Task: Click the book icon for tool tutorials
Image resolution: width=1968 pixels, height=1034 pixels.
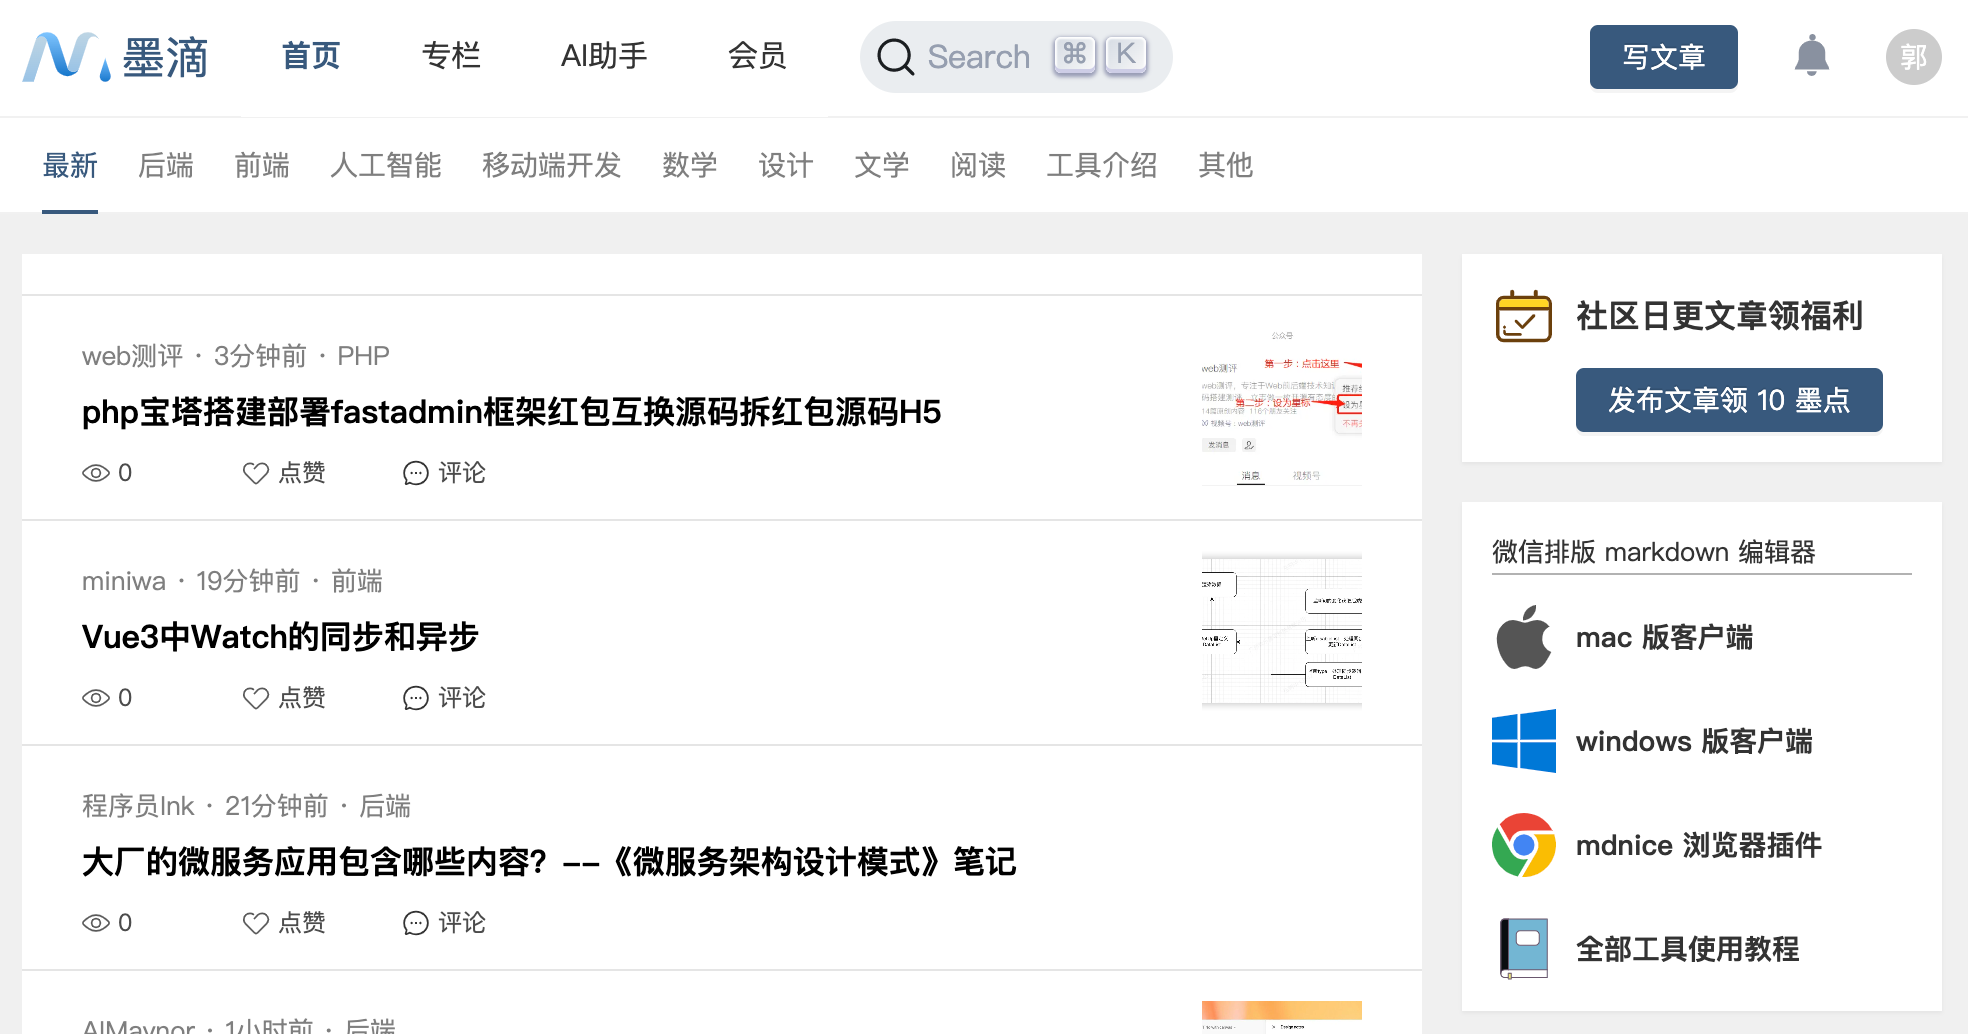Action: tap(1523, 948)
